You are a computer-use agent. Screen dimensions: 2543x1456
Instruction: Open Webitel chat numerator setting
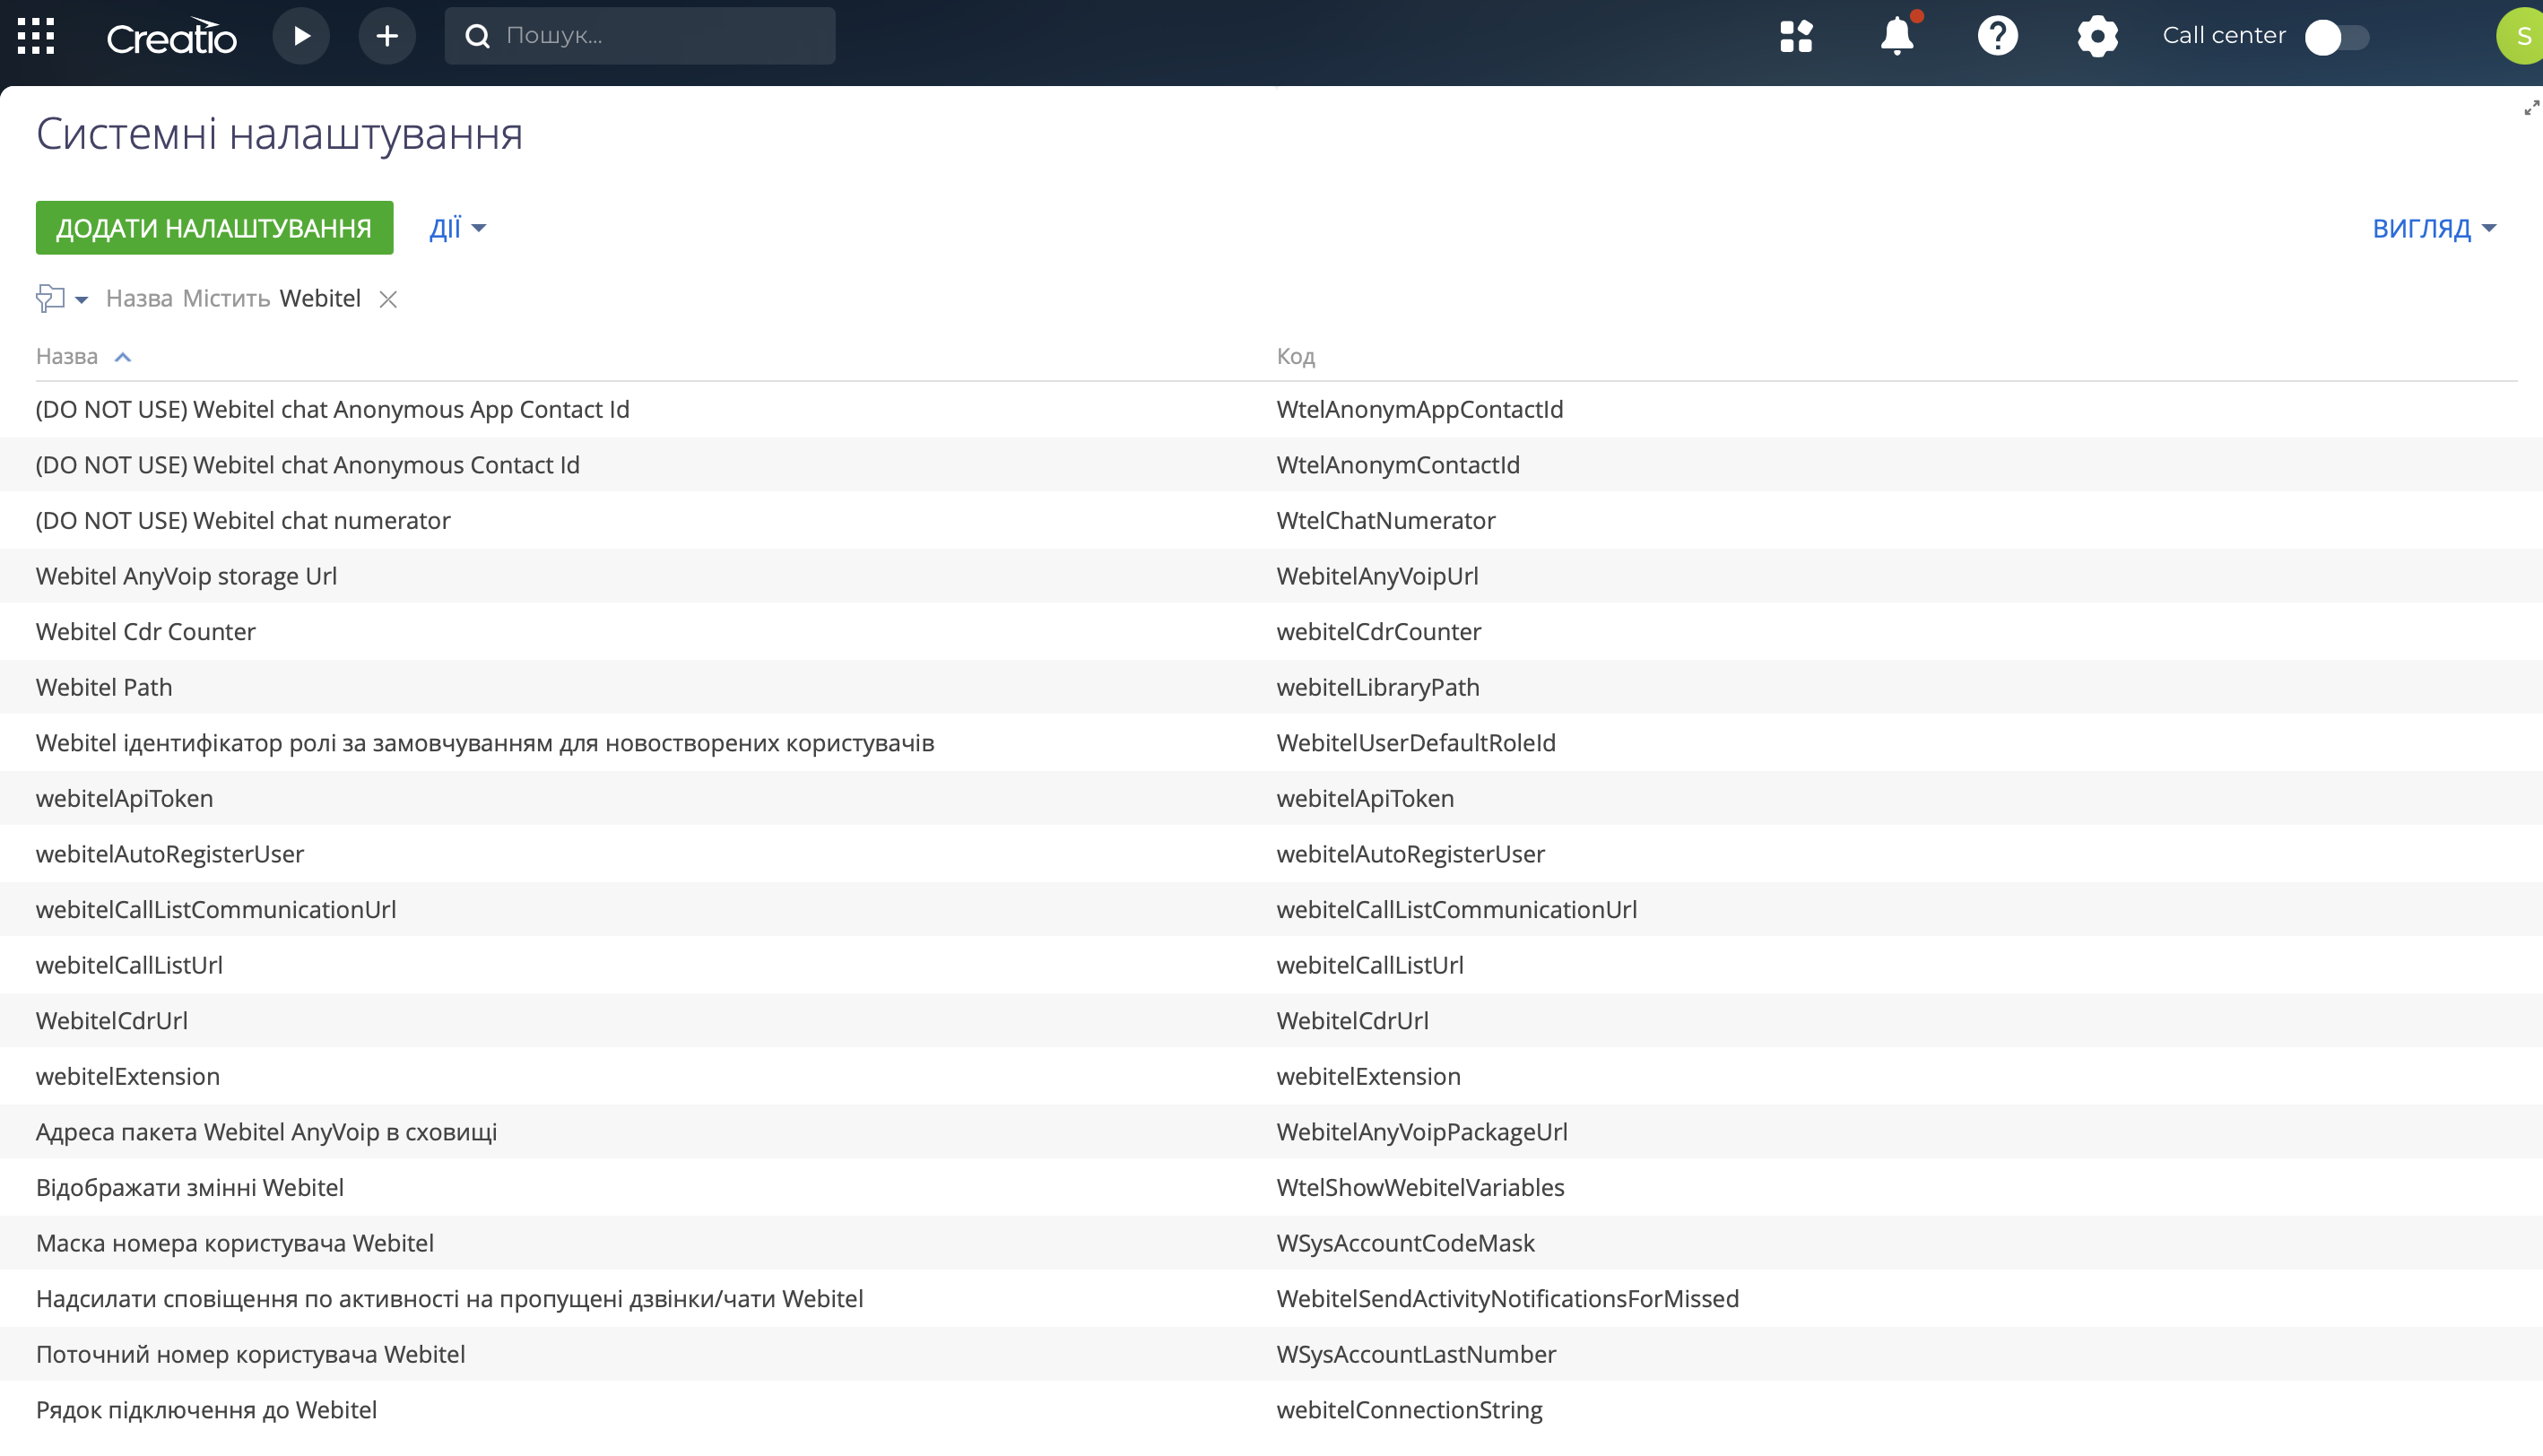(243, 520)
